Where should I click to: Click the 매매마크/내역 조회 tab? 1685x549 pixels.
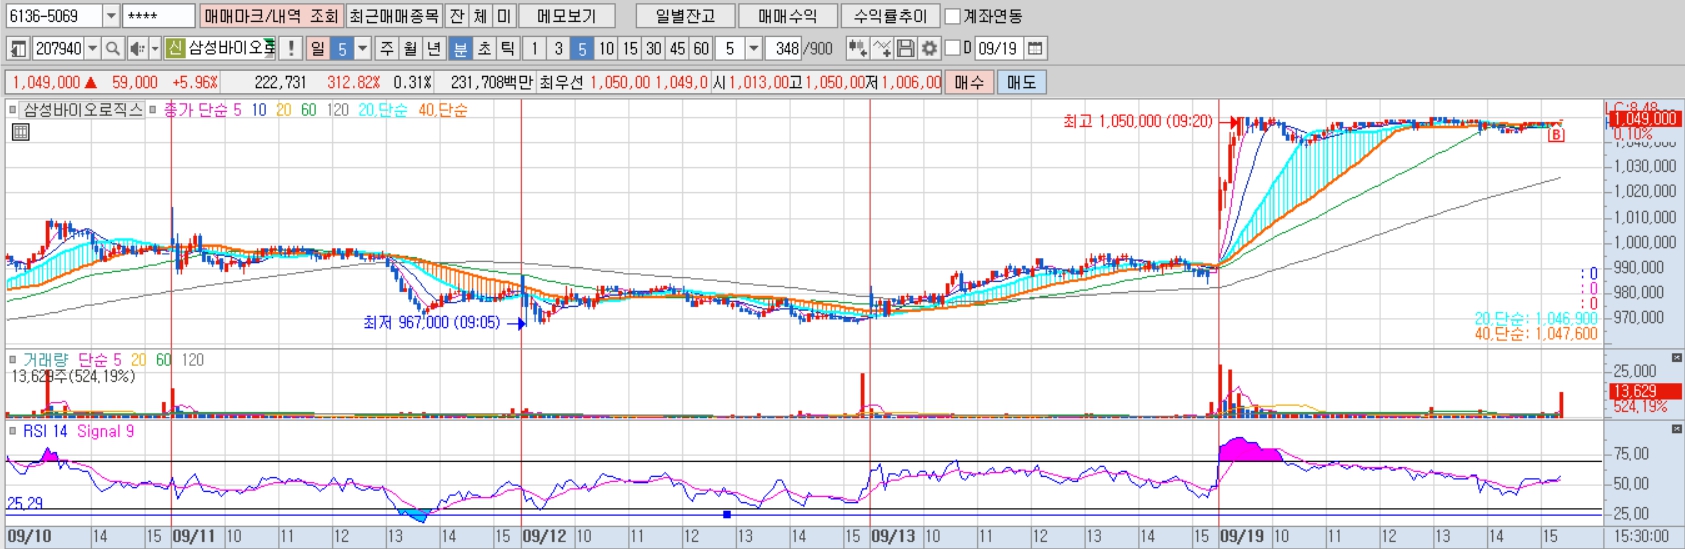click(272, 16)
